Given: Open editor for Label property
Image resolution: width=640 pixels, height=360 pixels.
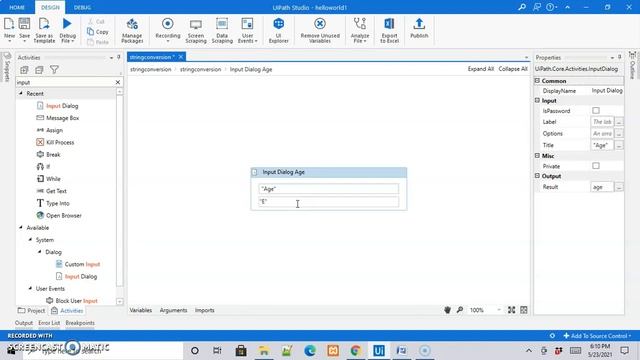Looking at the screenshot, I should (x=619, y=122).
